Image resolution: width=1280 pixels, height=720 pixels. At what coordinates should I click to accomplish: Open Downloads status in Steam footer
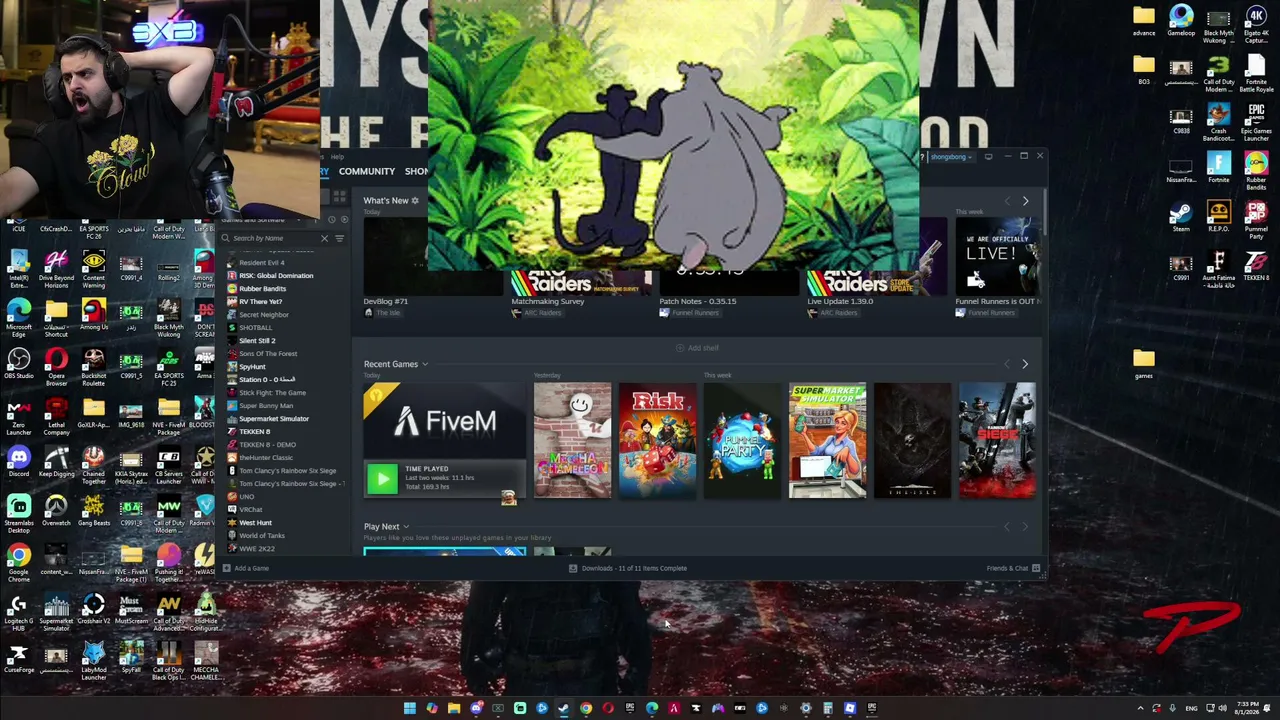(x=627, y=568)
